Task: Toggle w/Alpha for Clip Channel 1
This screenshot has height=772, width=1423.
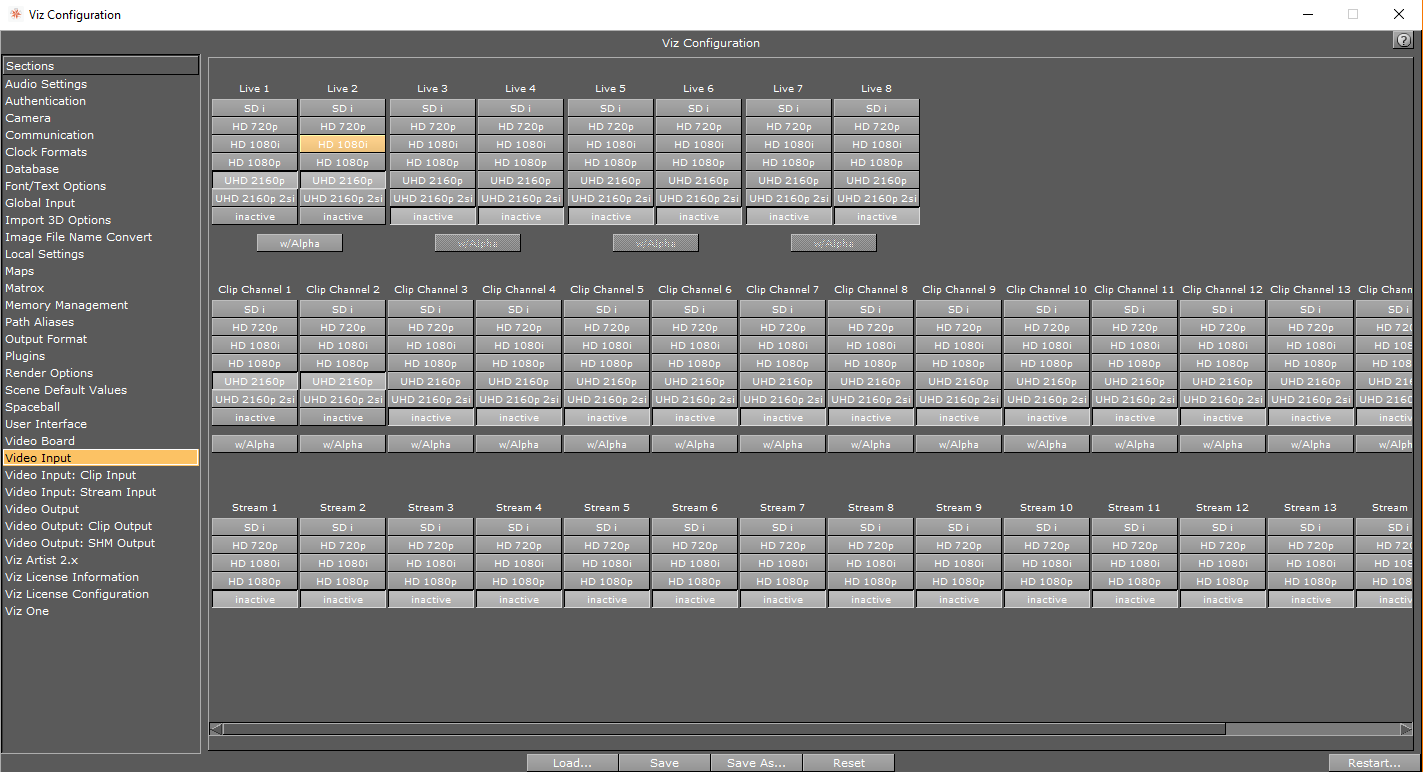Action: tap(254, 444)
